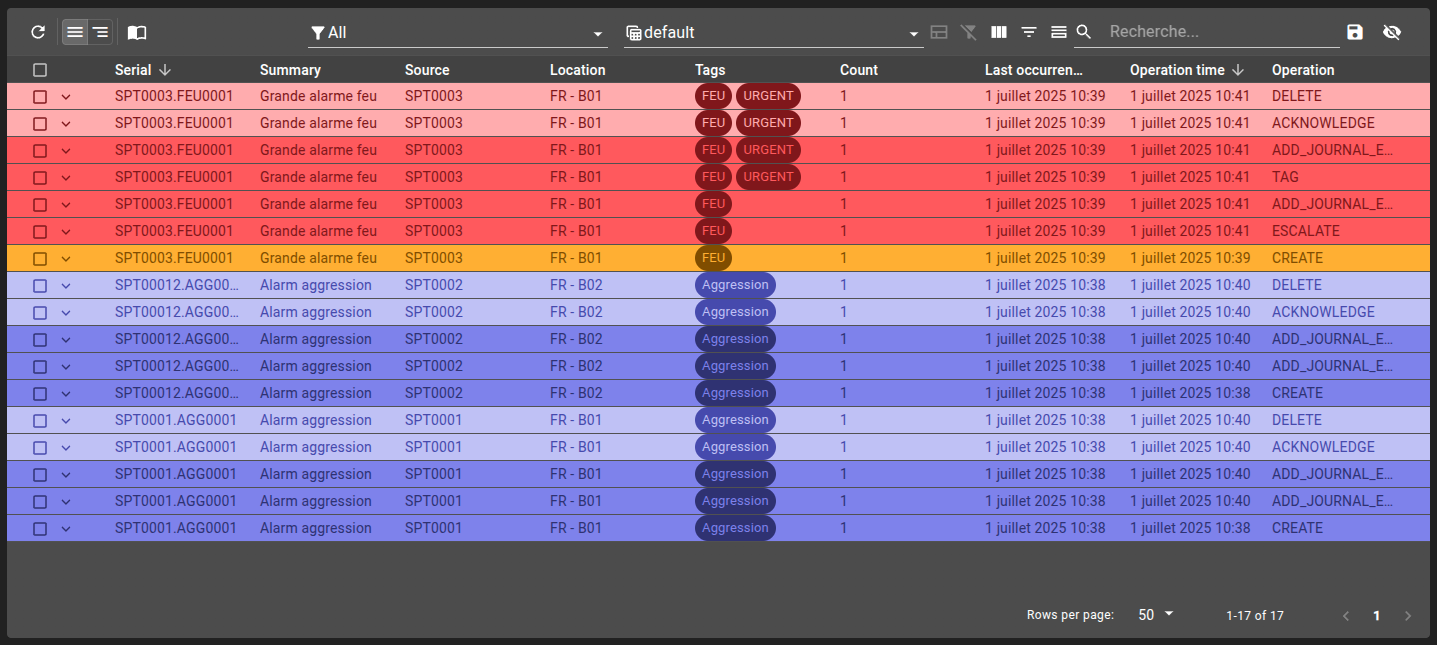
Task: Click the Count column header
Action: point(859,70)
